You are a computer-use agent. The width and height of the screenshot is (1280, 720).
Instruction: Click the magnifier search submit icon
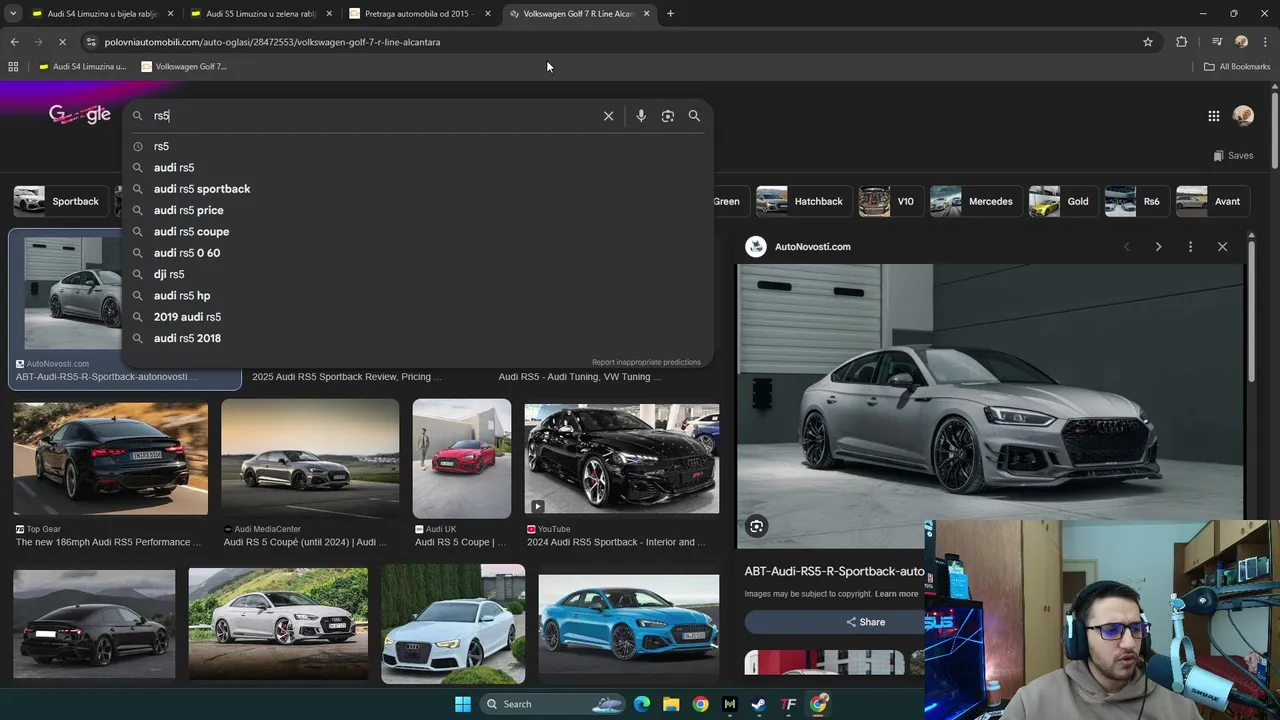tap(694, 116)
